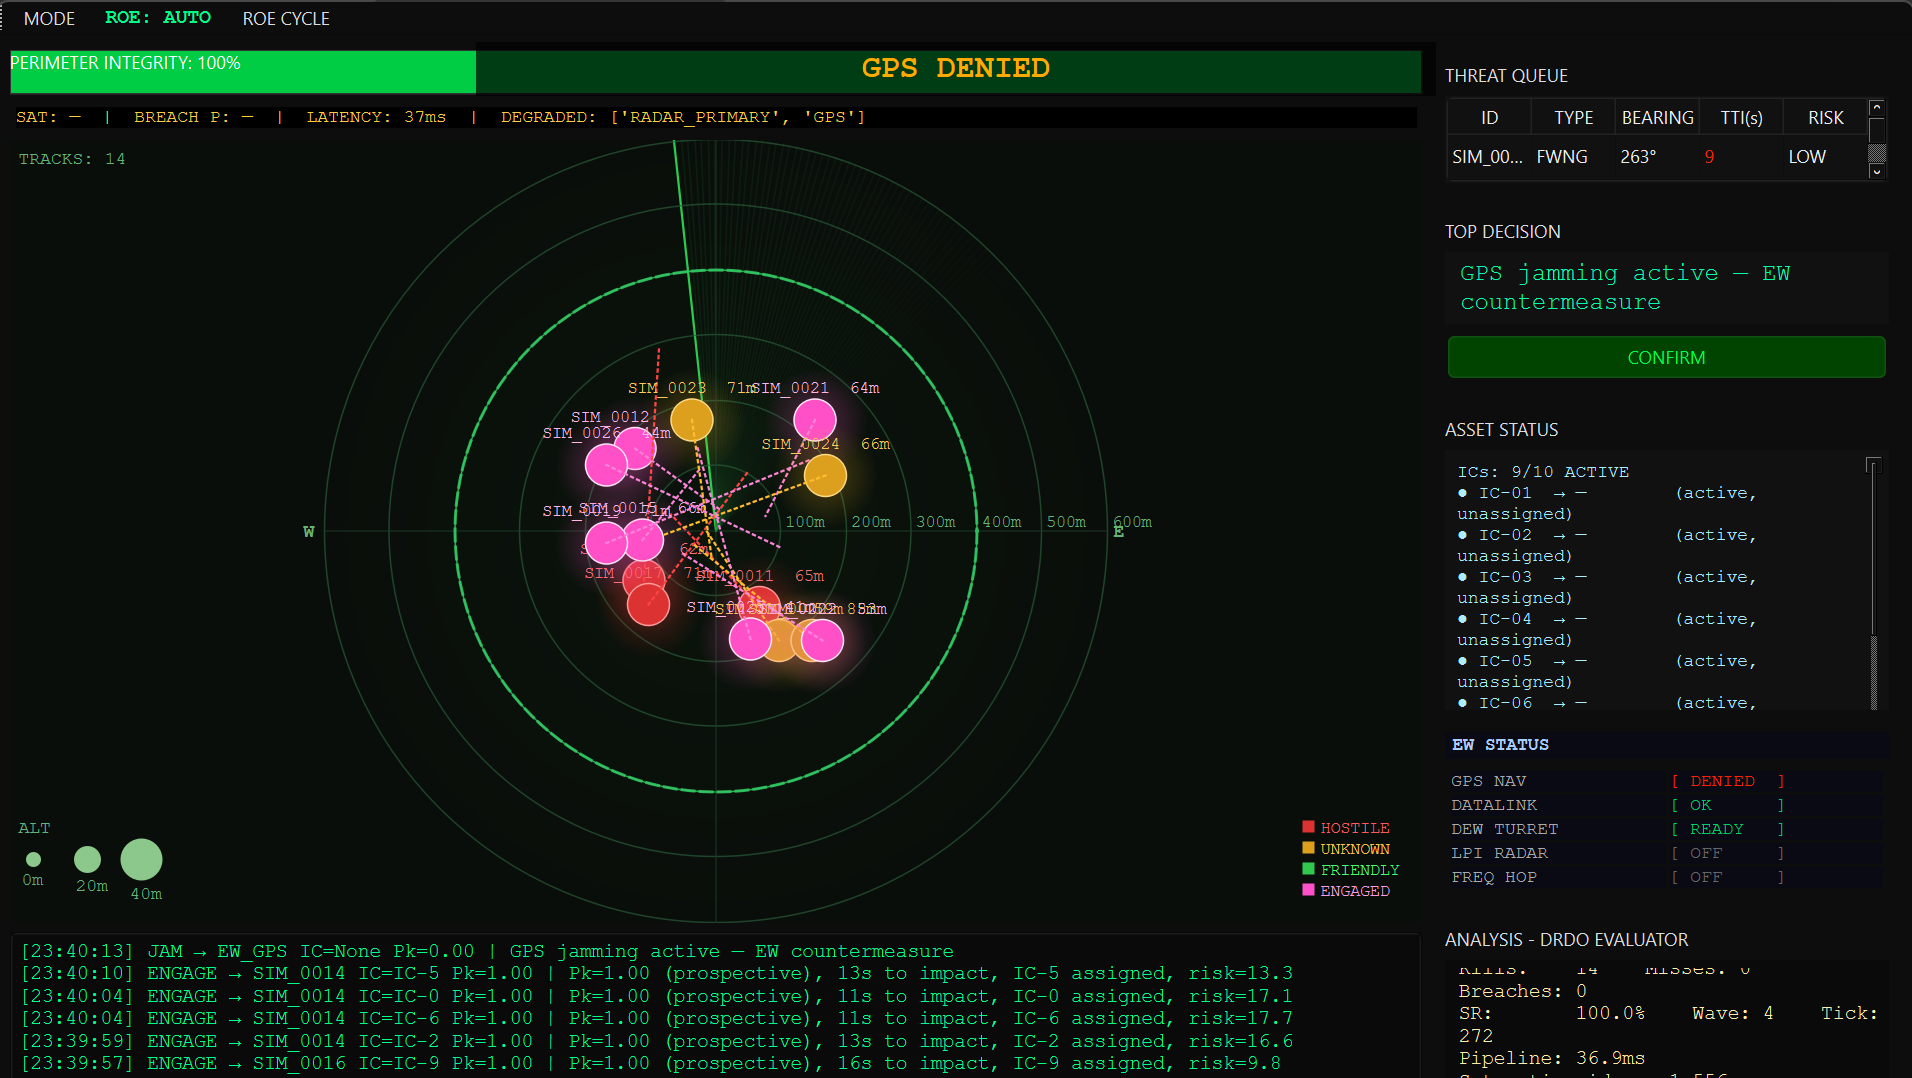Viewport: 1912px width, 1078px height.
Task: Select the SIM_0024 unknown track marker
Action: 825,475
